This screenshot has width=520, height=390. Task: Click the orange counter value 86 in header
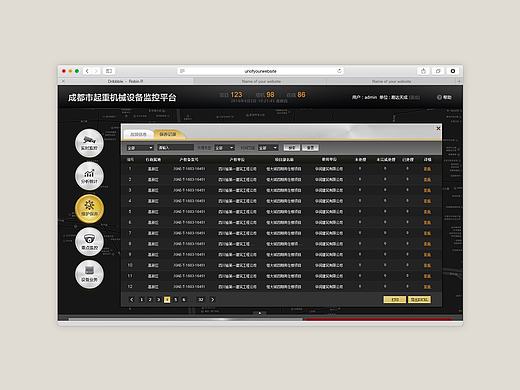point(301,95)
